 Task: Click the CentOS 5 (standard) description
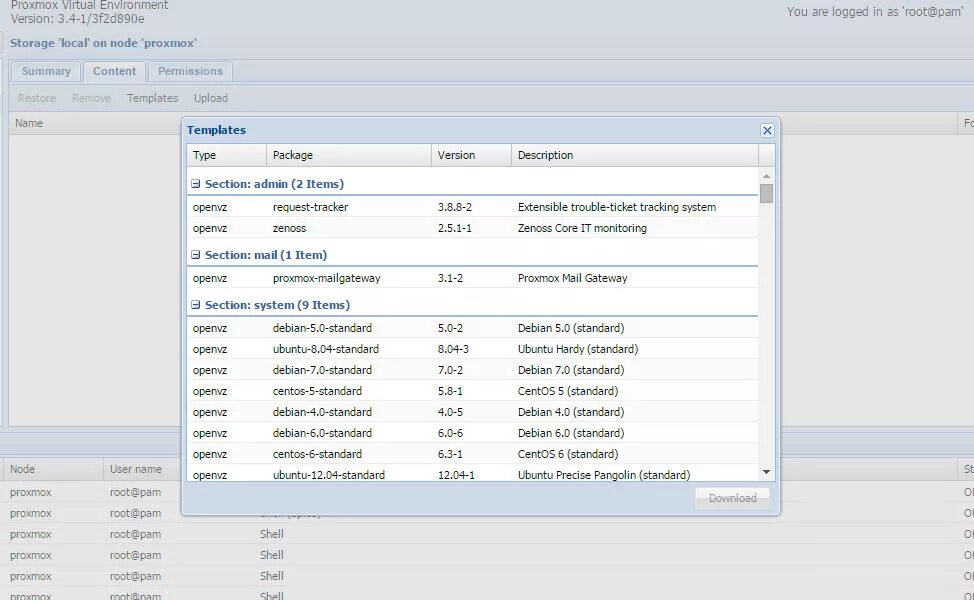pos(568,391)
